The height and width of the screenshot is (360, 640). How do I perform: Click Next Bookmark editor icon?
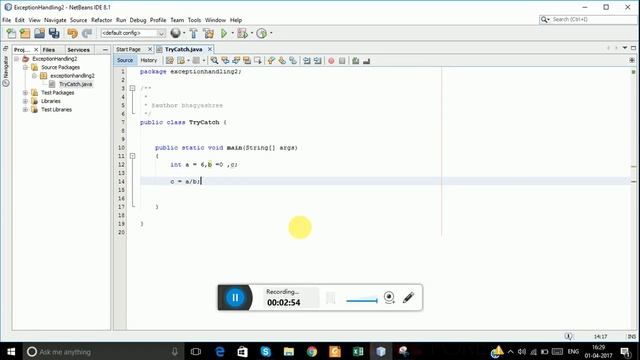coord(282,61)
